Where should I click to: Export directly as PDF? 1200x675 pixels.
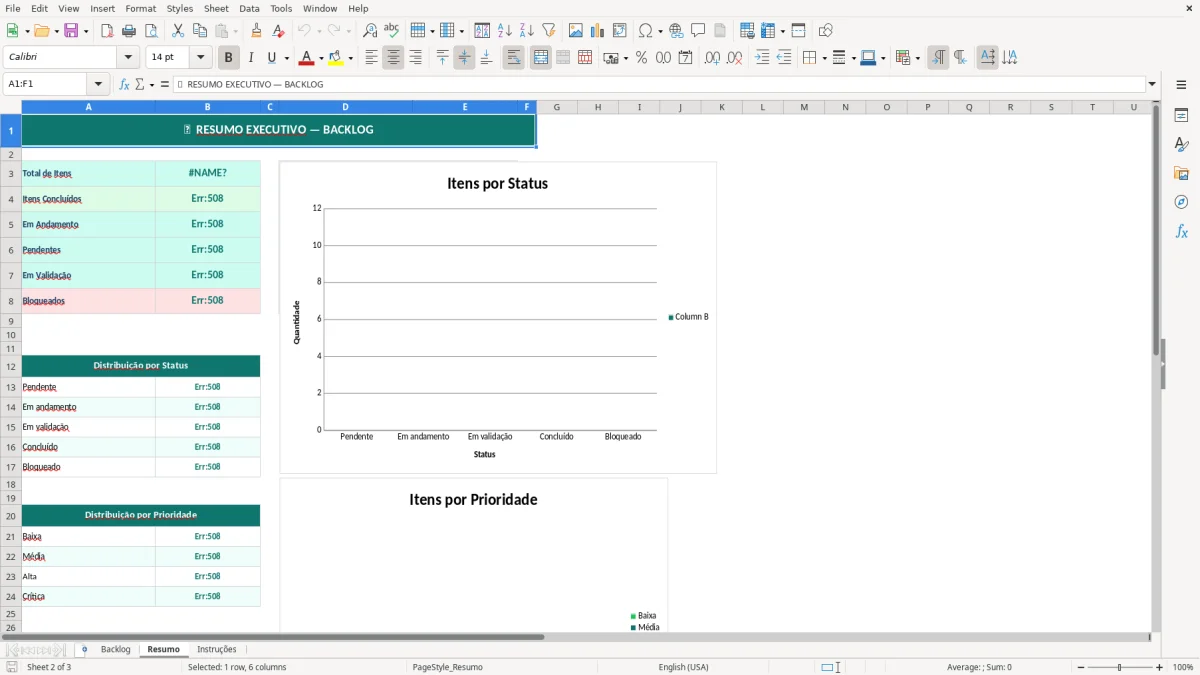(x=107, y=31)
